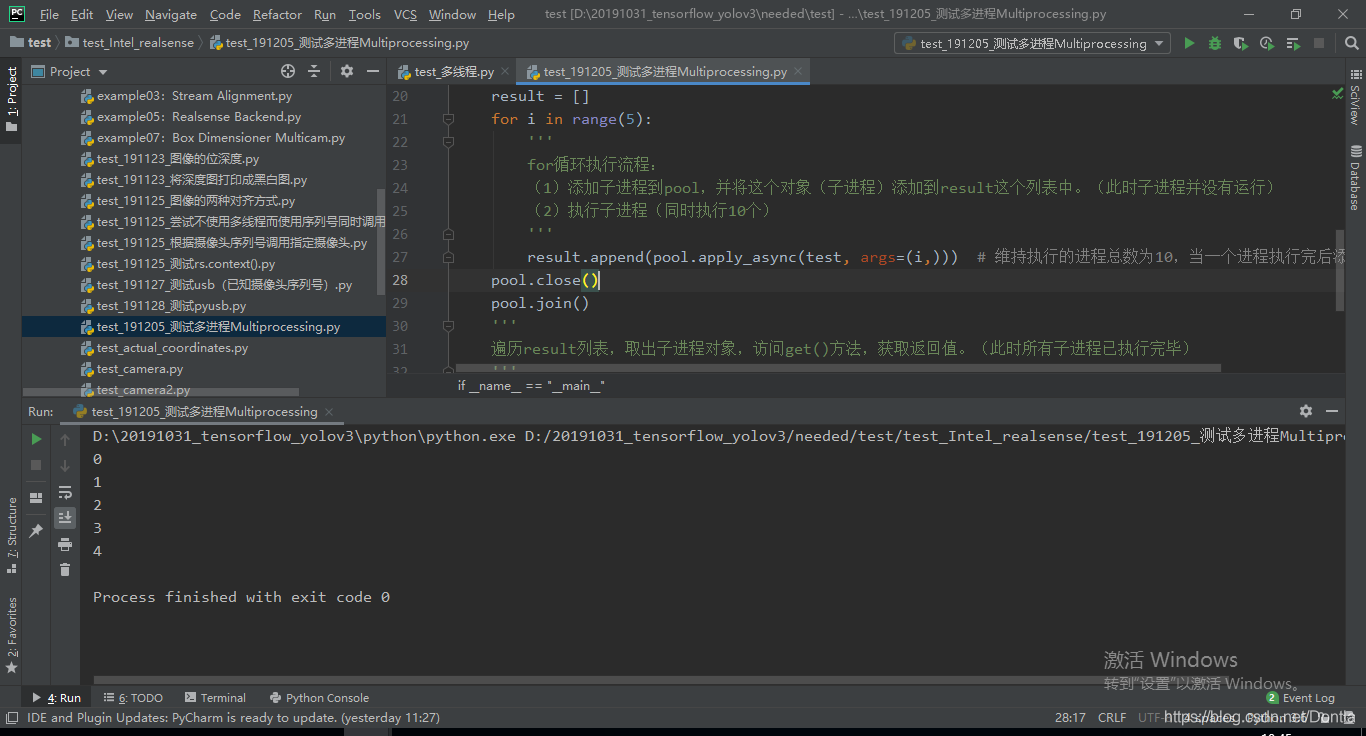The image size is (1366, 736).
Task: Toggle scroll to end in console
Action: 65,518
